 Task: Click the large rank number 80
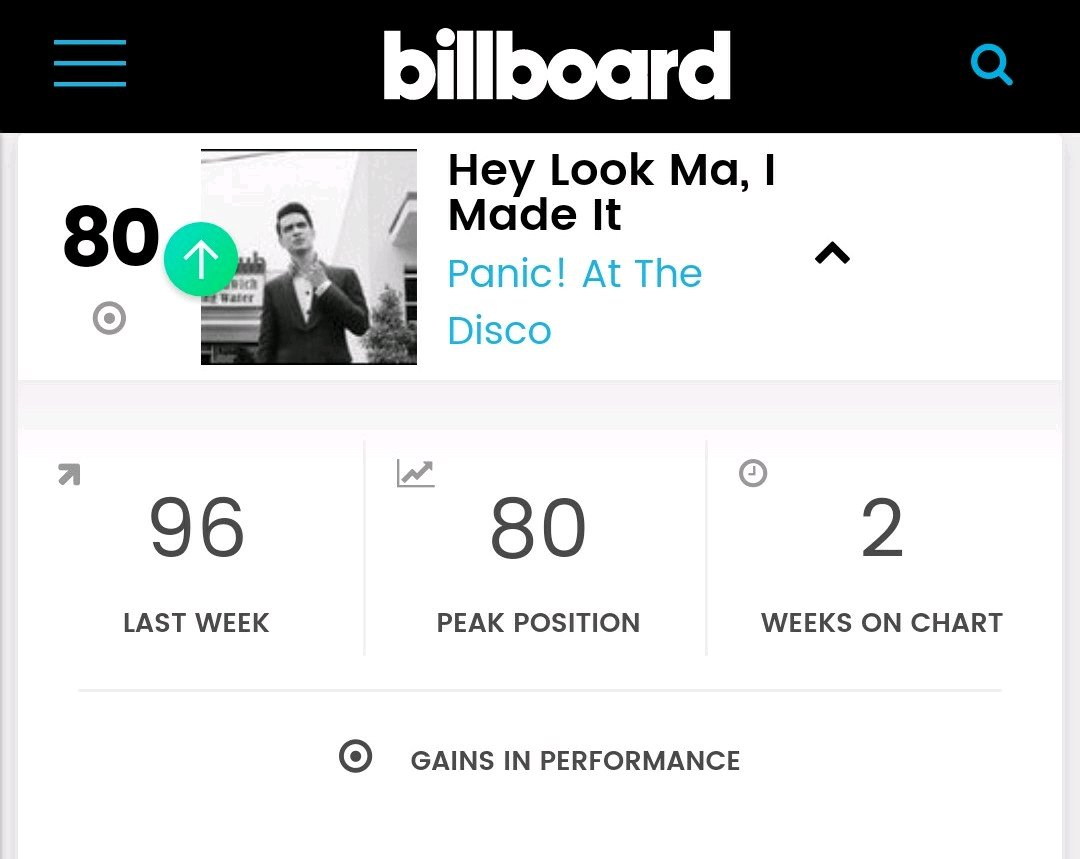(111, 238)
